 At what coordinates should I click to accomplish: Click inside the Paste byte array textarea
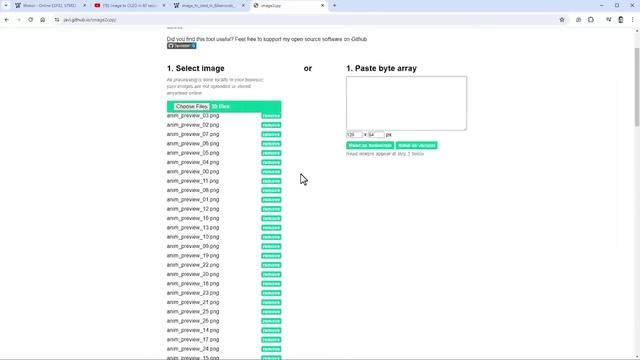406,103
